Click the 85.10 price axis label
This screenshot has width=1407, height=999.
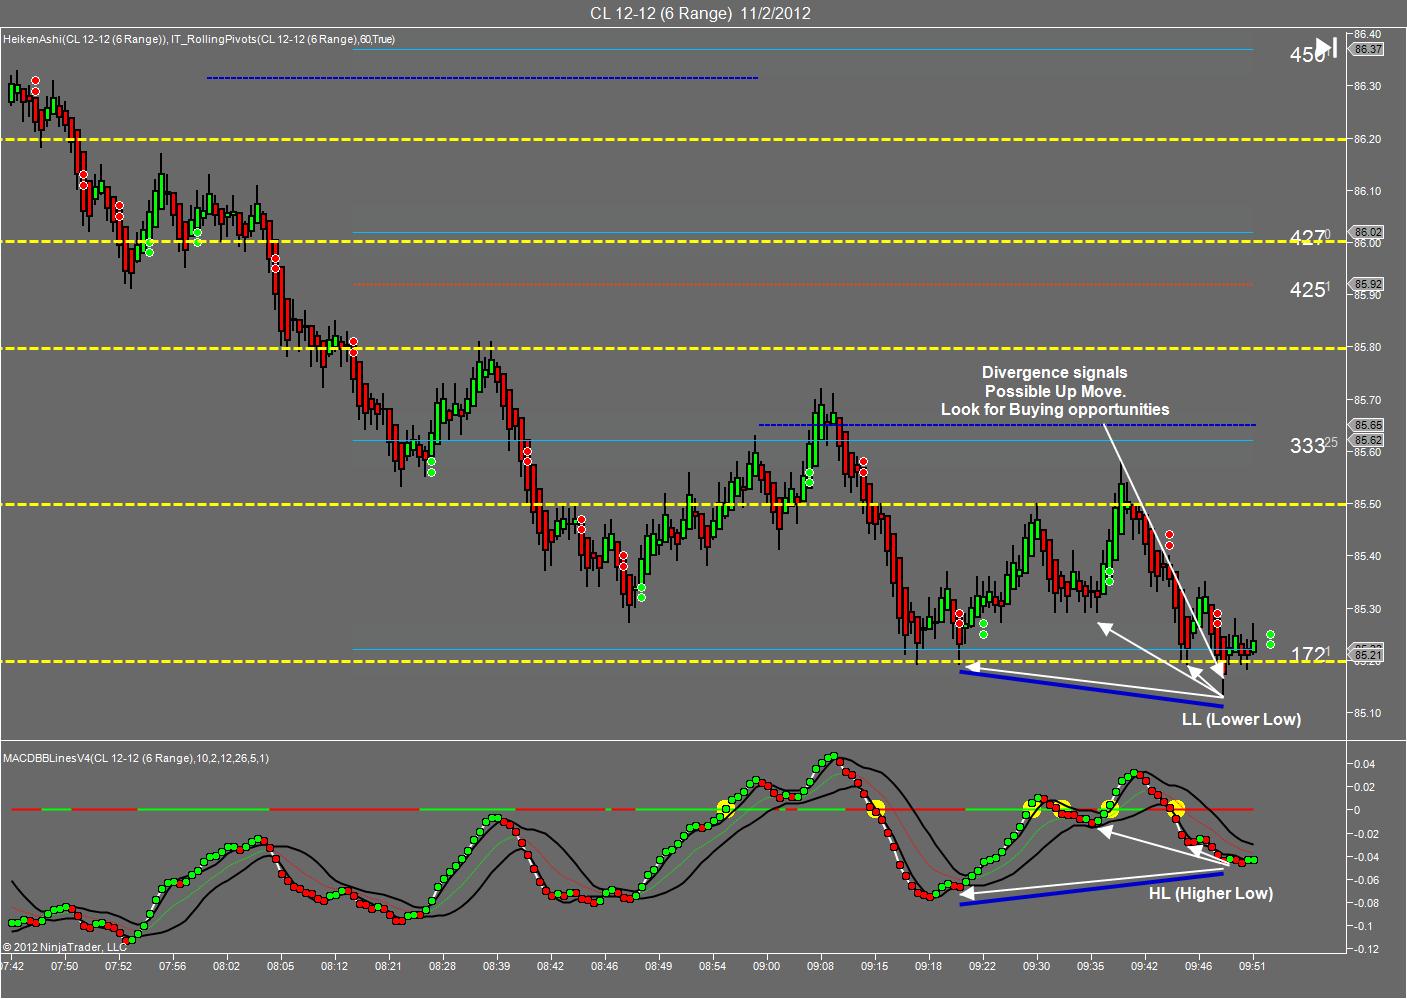pos(1367,713)
